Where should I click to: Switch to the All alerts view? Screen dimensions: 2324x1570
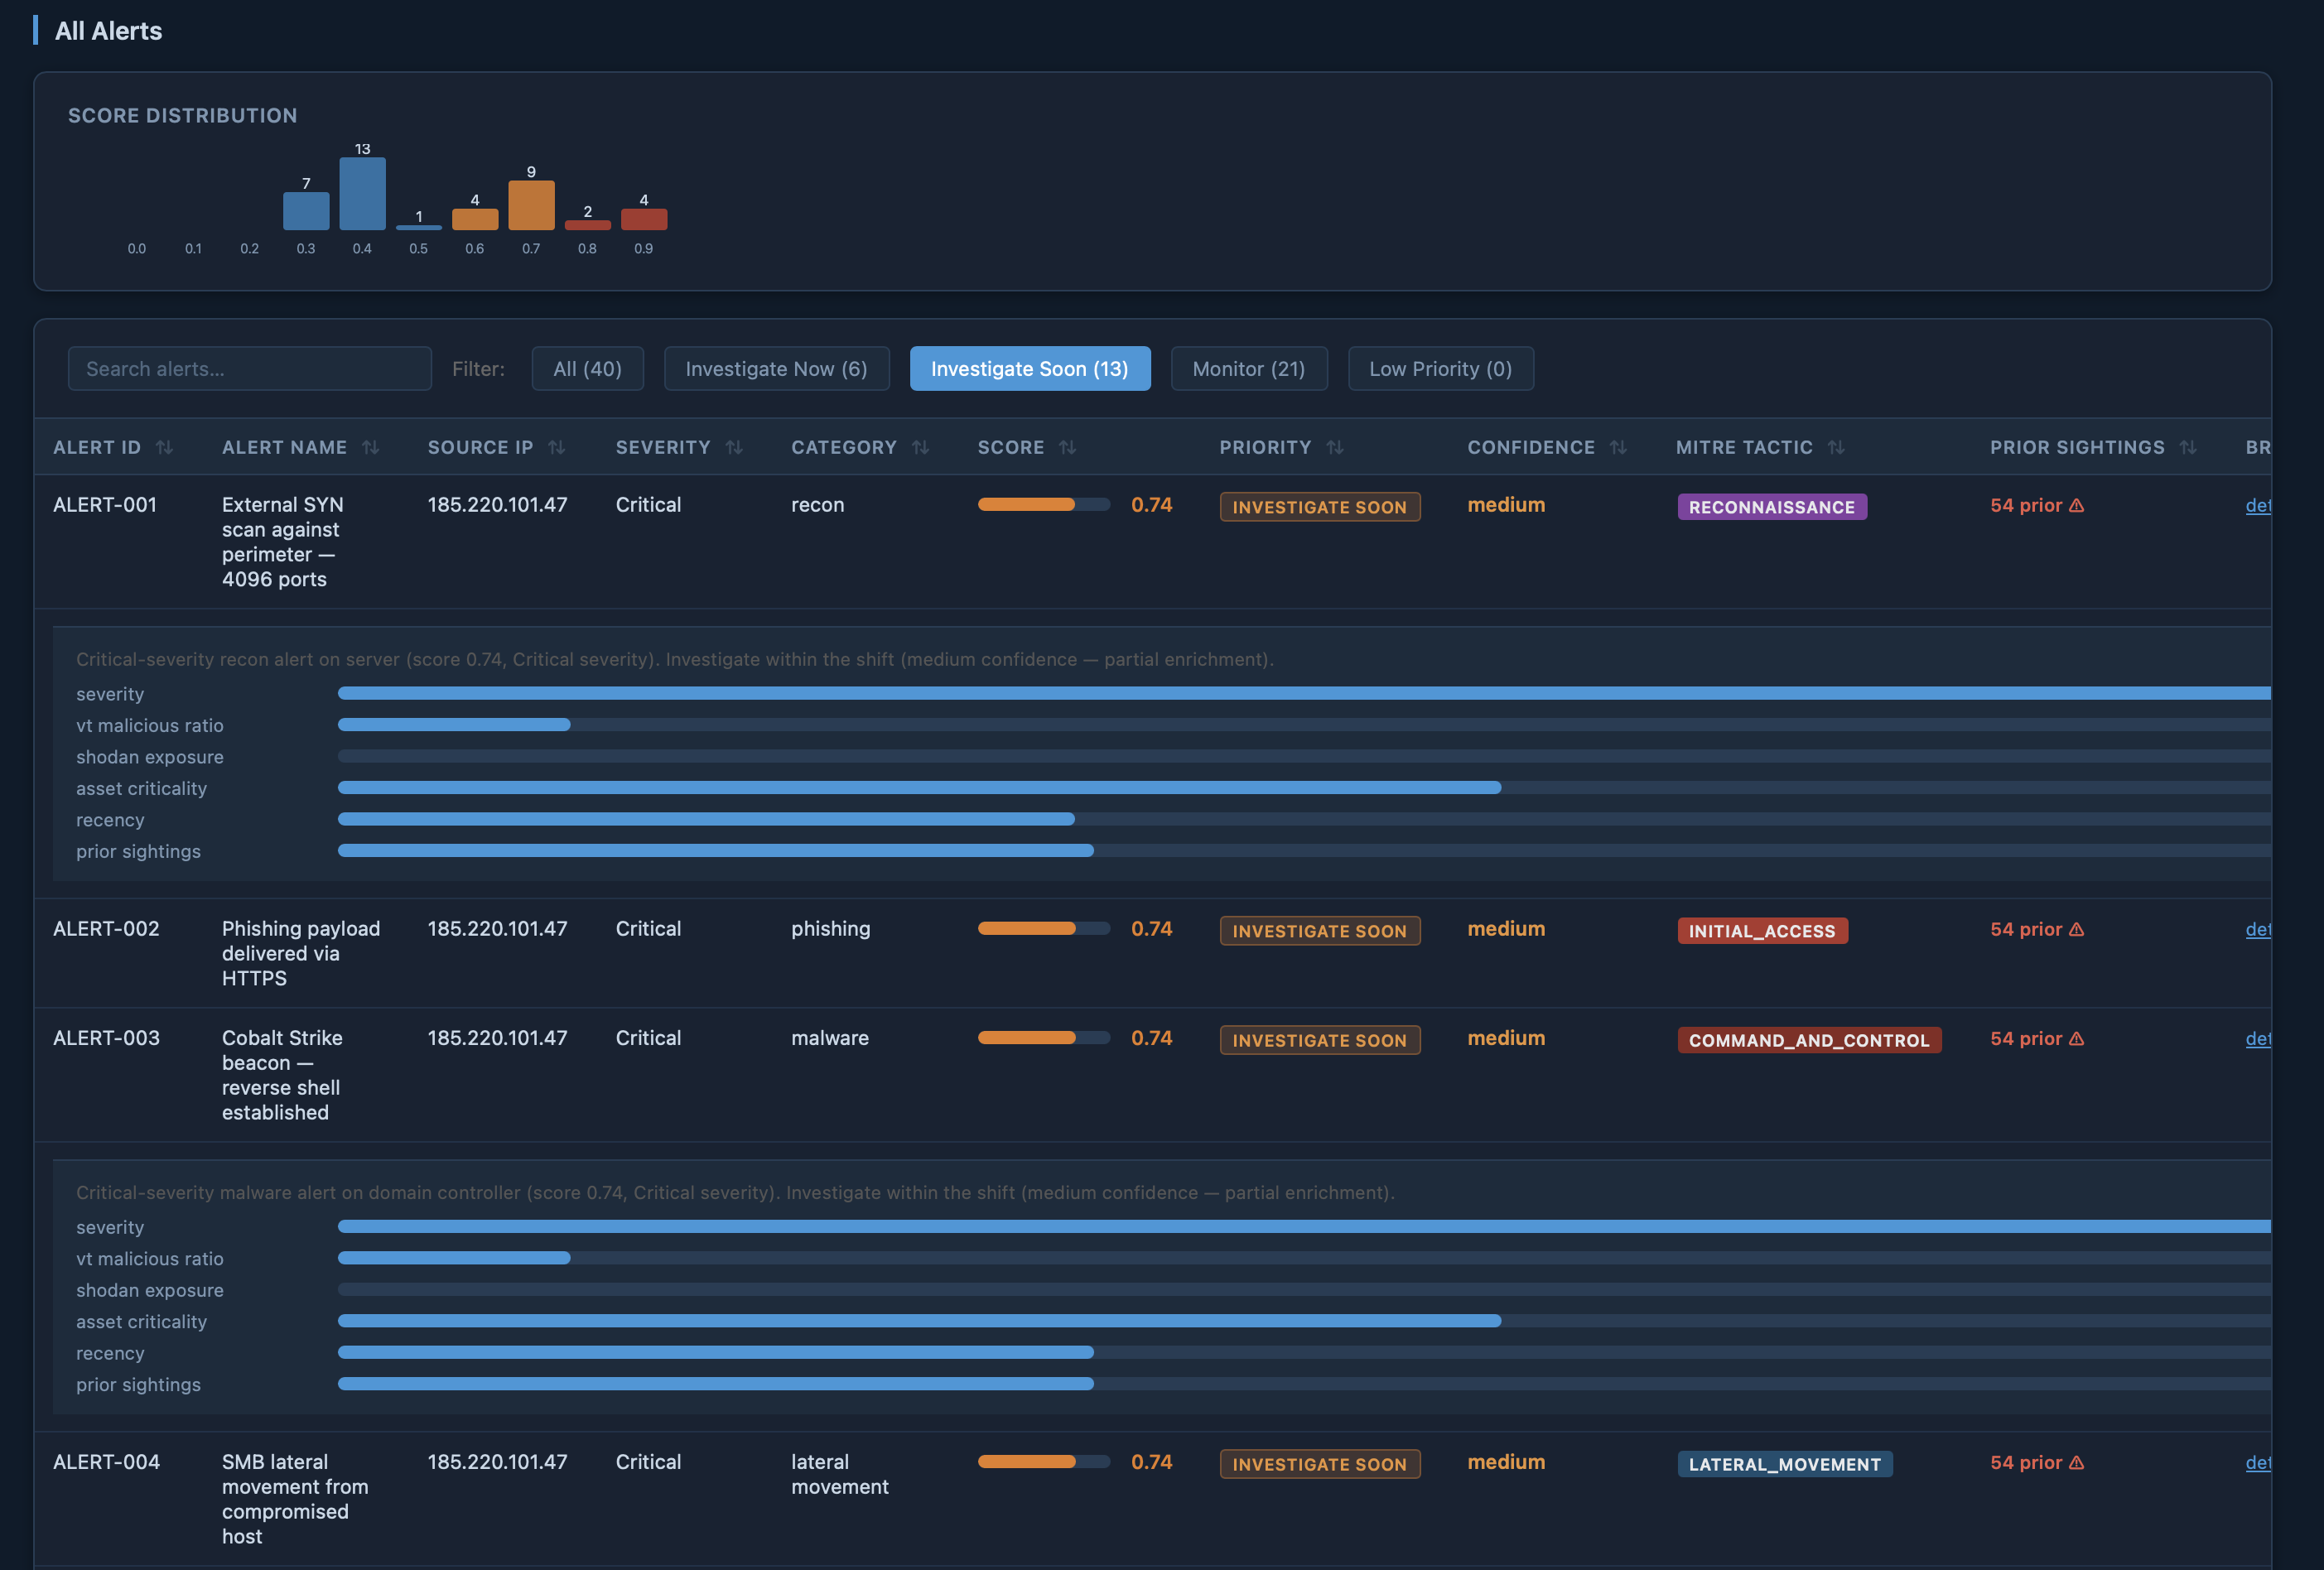(x=587, y=368)
